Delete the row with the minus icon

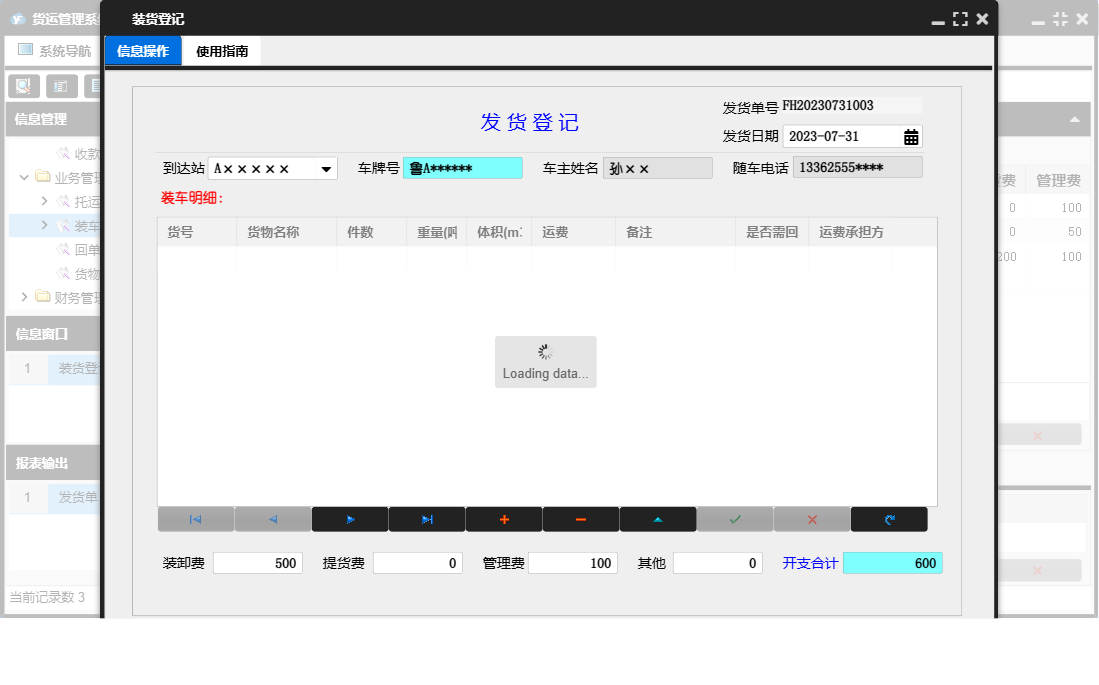pos(581,520)
